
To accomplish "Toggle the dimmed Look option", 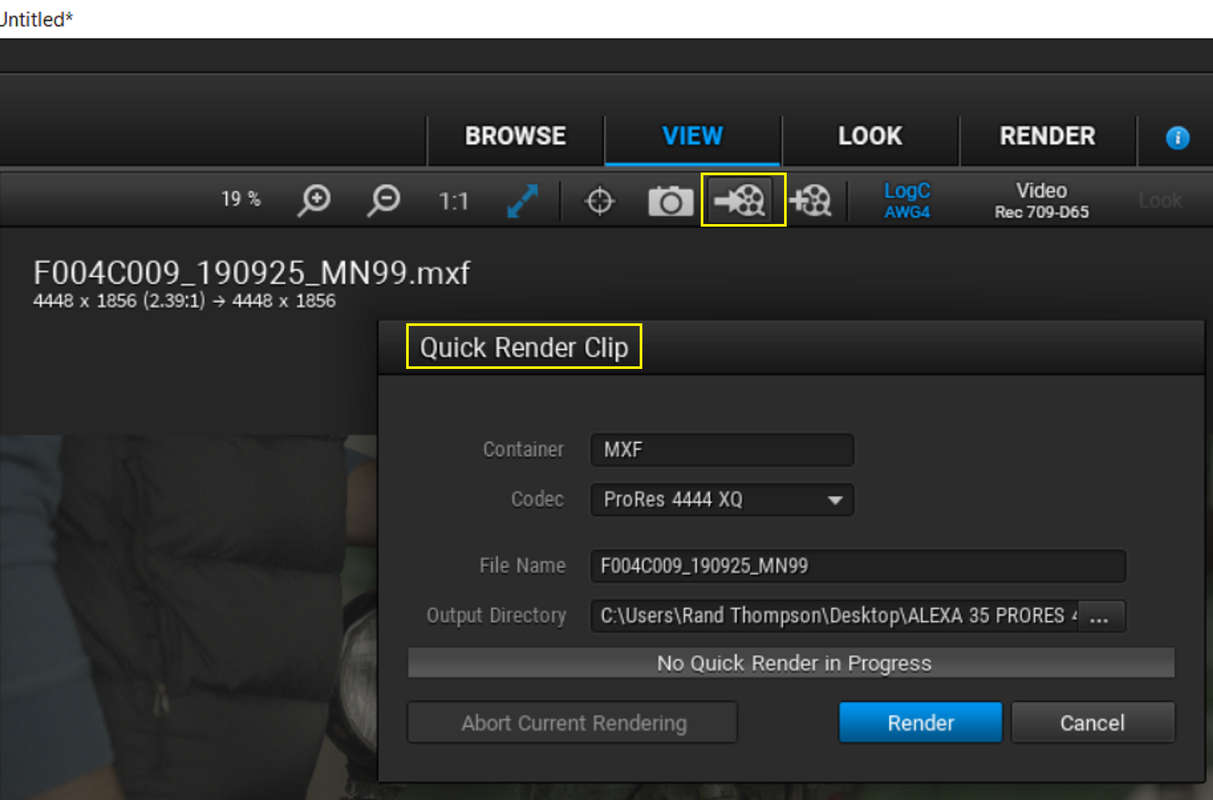I will click(1160, 201).
